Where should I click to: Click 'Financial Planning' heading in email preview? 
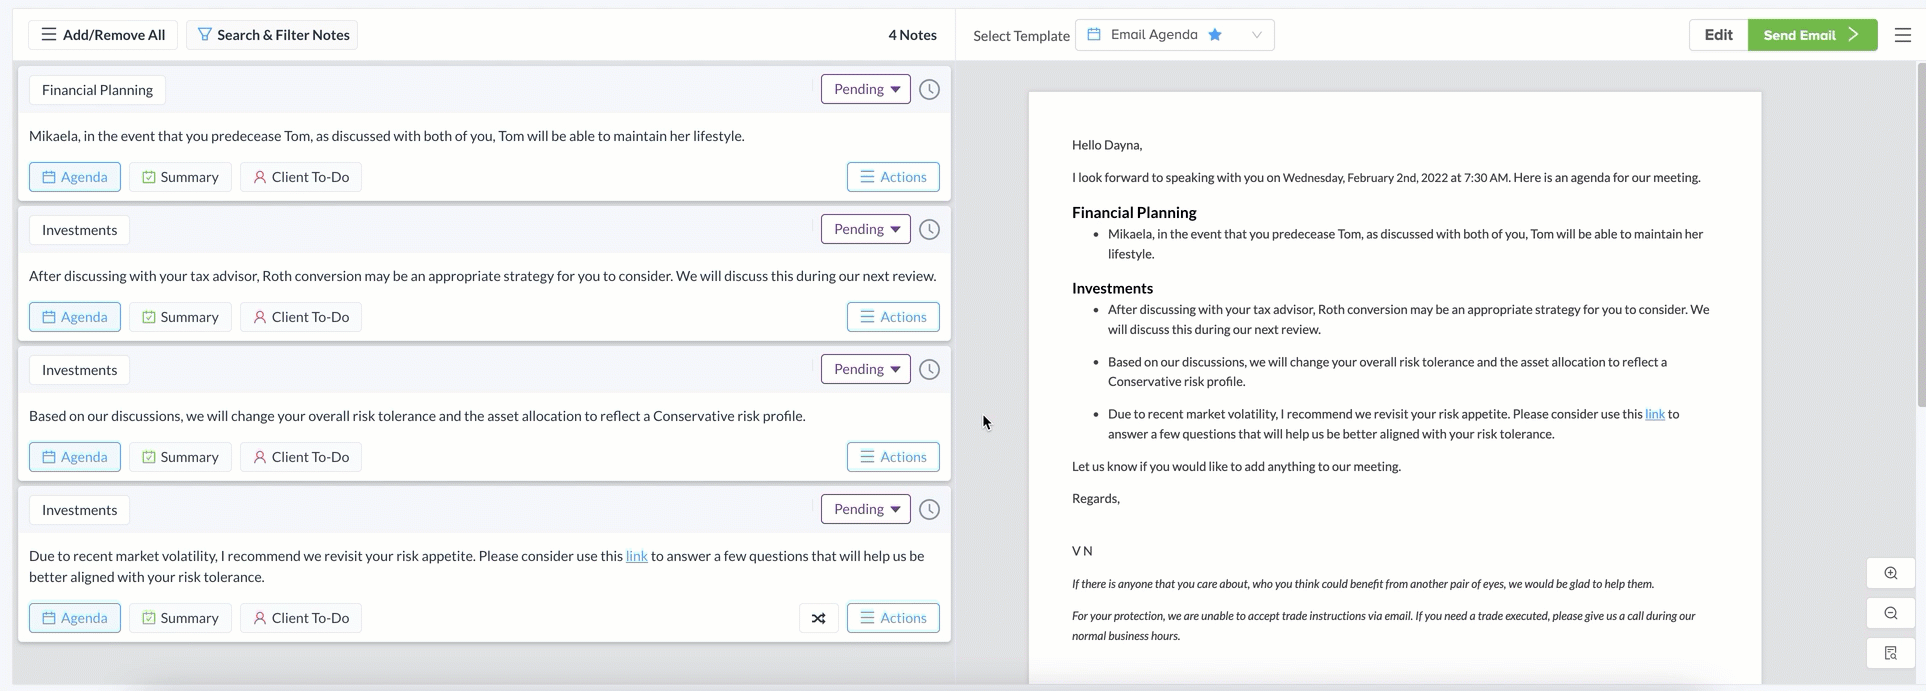click(x=1134, y=212)
